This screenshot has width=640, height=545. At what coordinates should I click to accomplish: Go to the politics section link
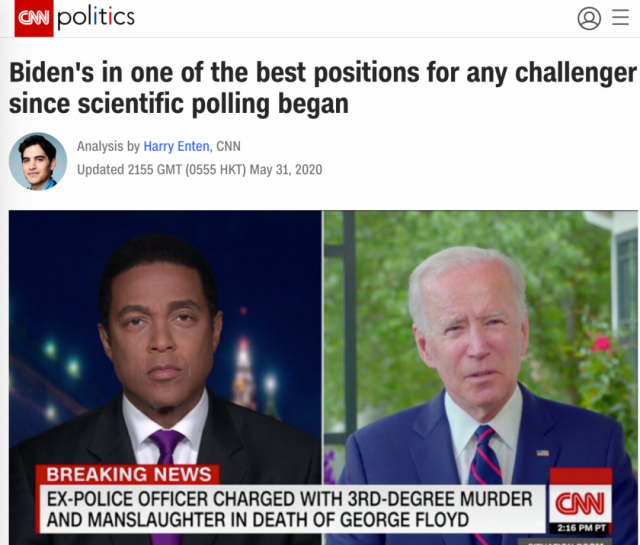tap(96, 17)
